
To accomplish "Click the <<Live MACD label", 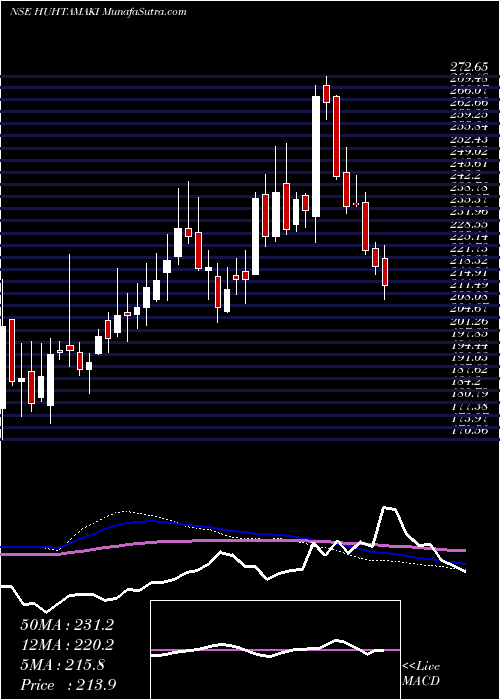I will 421,674.
